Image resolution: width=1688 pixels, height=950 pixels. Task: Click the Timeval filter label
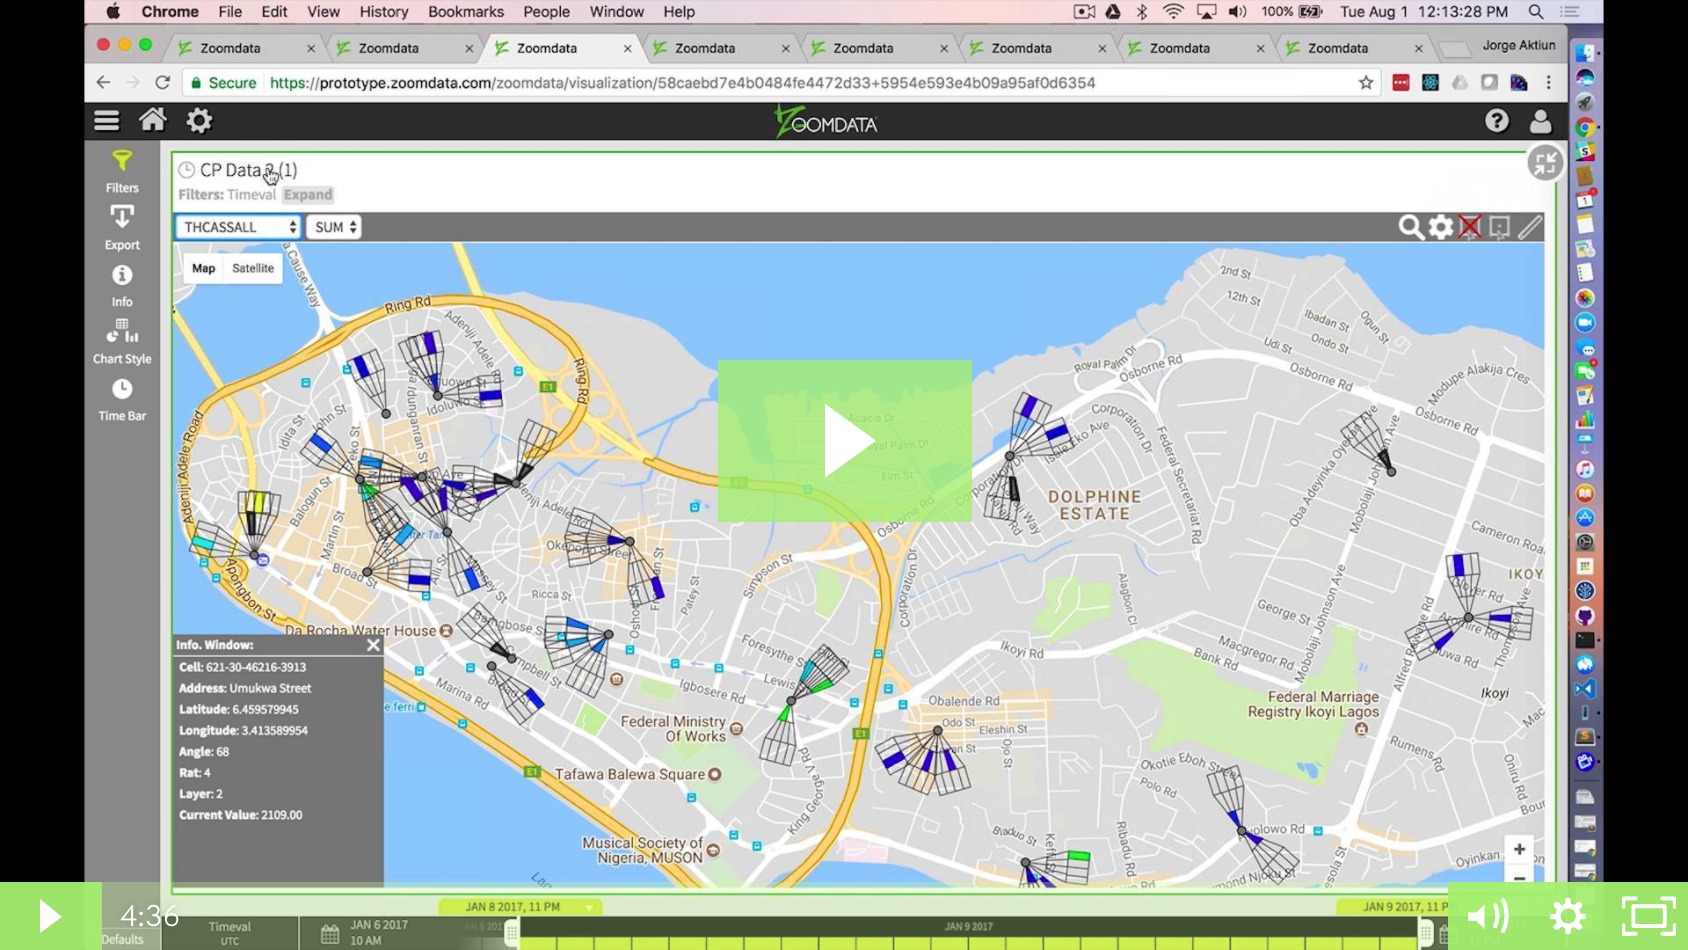coord(251,195)
